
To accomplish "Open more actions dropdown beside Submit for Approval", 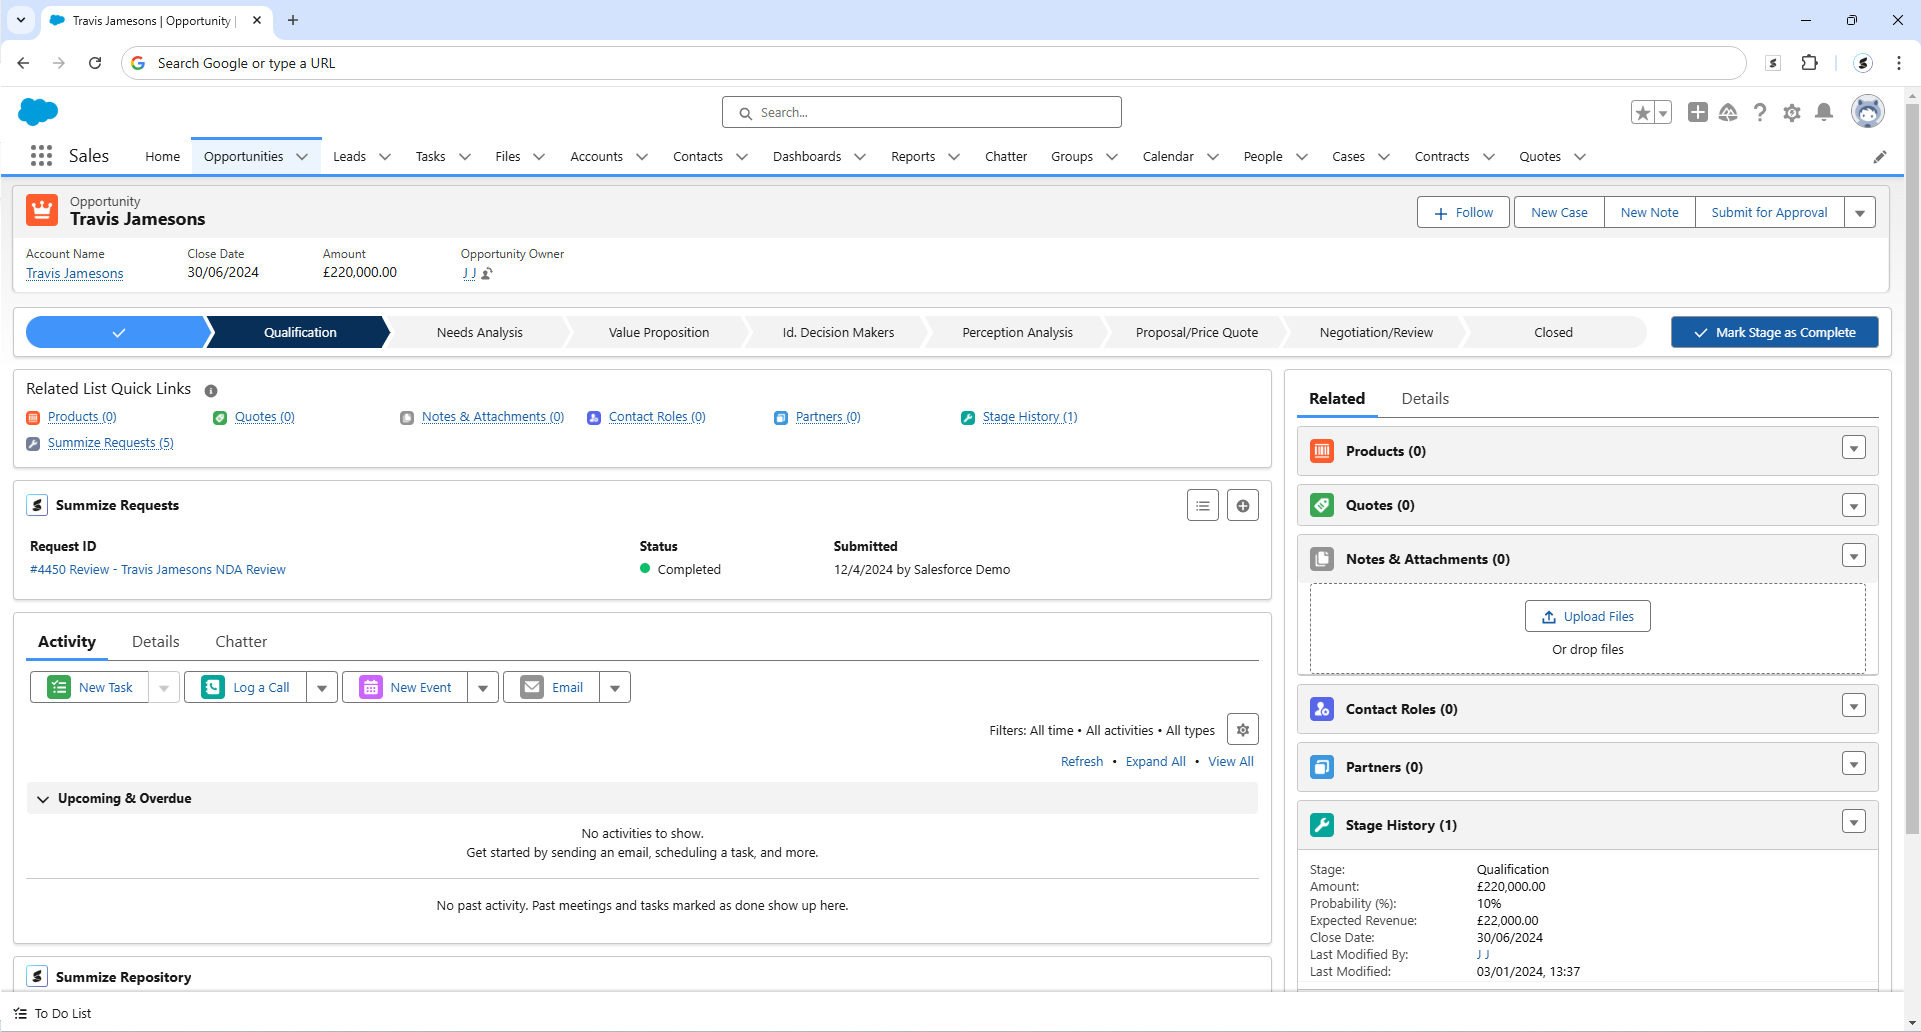I will [x=1860, y=213].
